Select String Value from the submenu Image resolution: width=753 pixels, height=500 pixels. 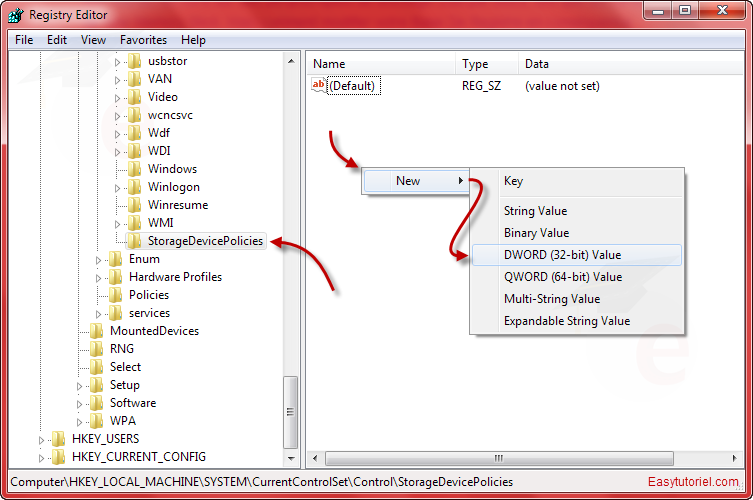click(577, 211)
